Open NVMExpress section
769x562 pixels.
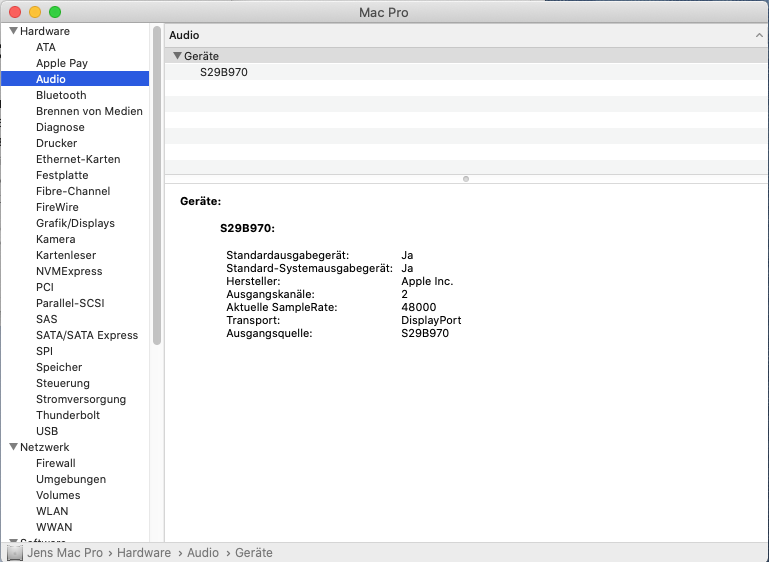(69, 271)
